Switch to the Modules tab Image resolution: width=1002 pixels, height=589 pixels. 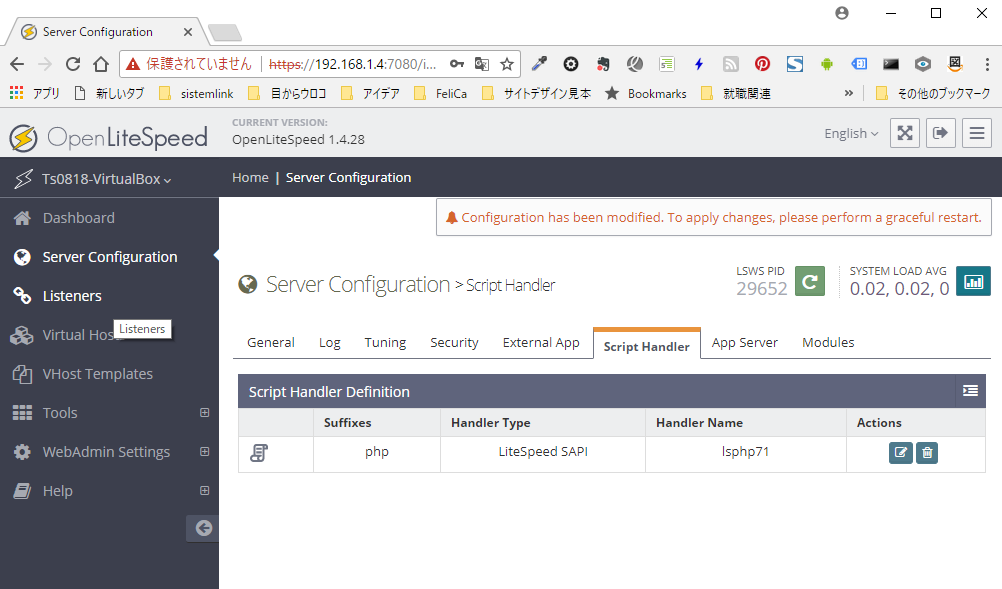(828, 342)
